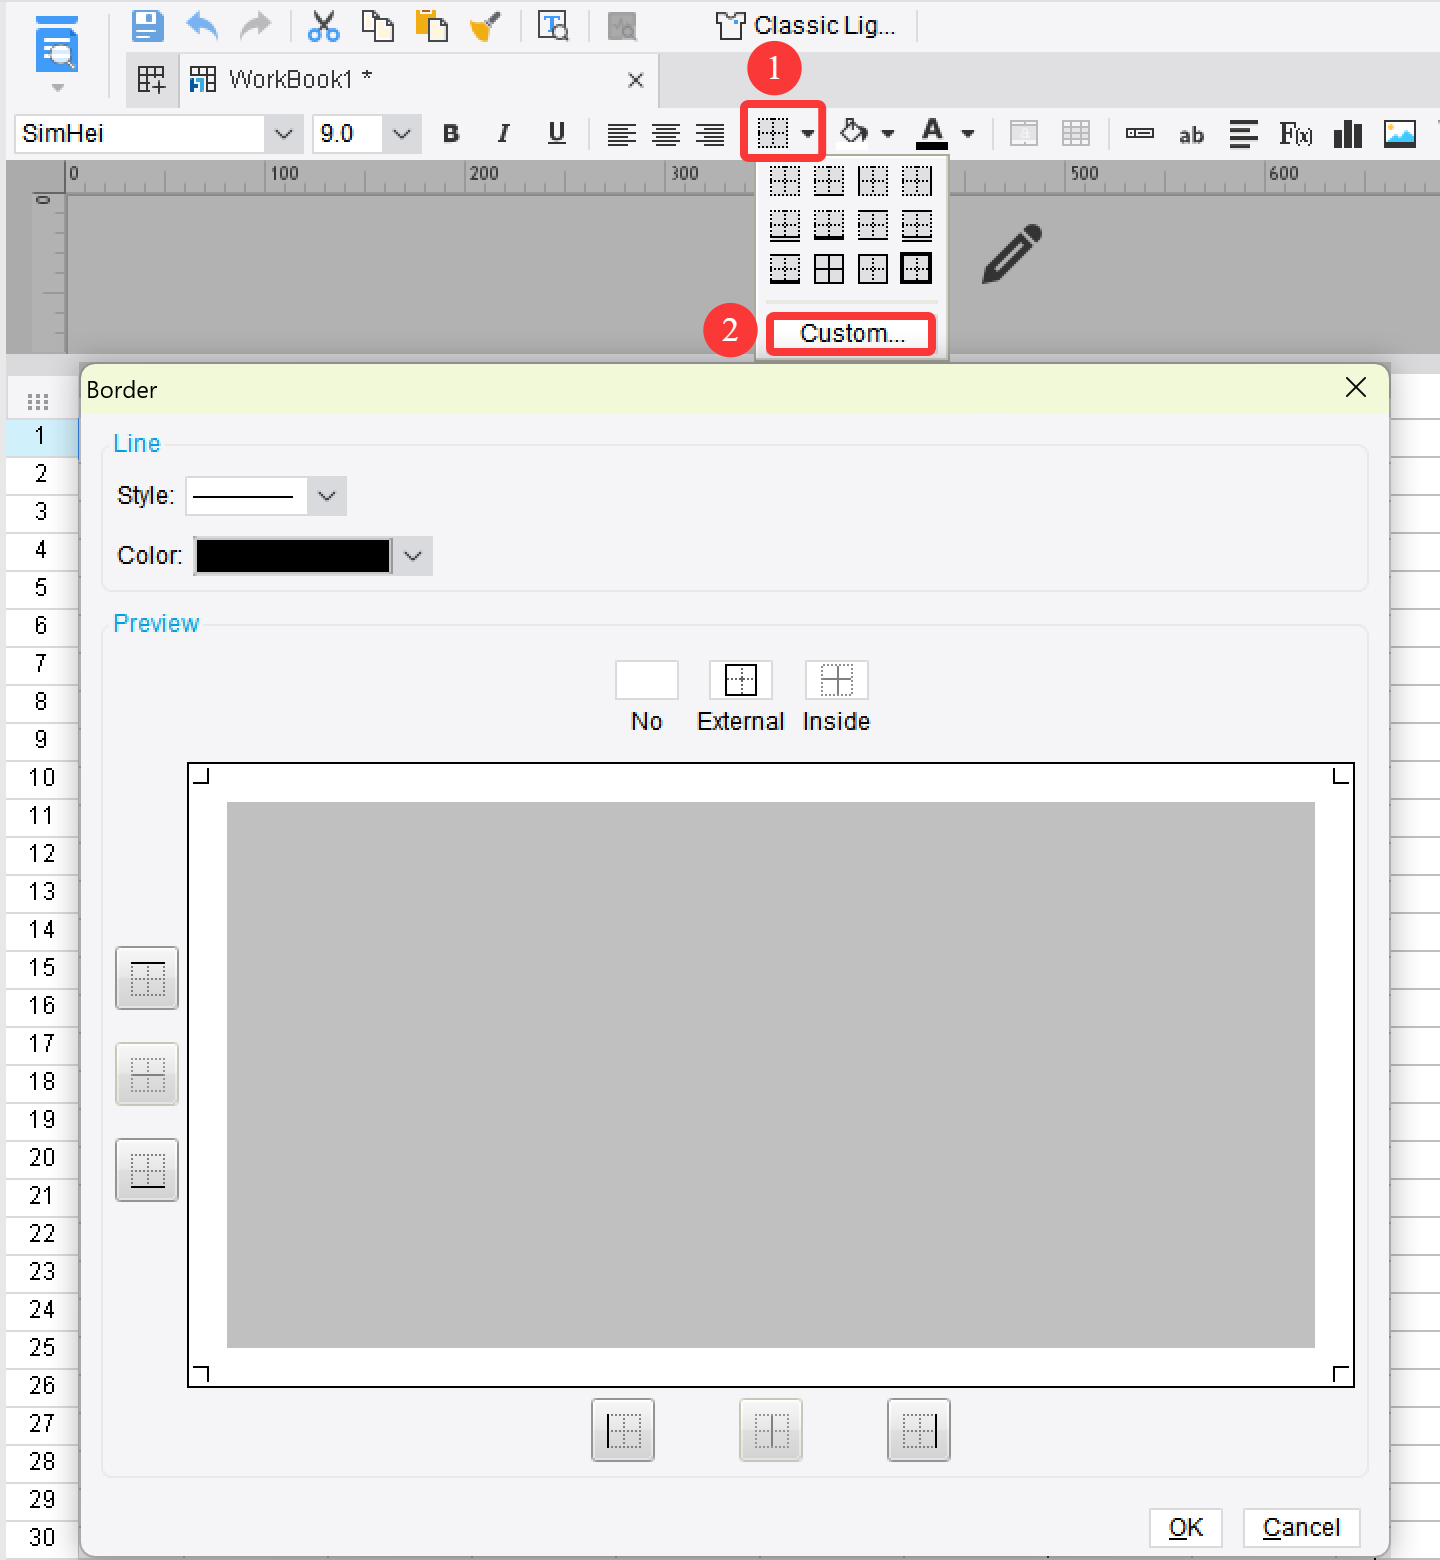Image resolution: width=1440 pixels, height=1560 pixels.
Task: Open the border line Style dropdown
Action: pyautogui.click(x=326, y=495)
